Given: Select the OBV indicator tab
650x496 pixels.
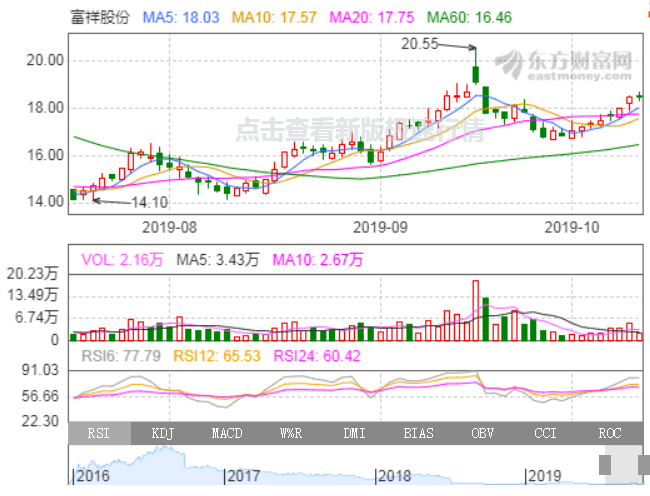Looking at the screenshot, I should [x=482, y=433].
